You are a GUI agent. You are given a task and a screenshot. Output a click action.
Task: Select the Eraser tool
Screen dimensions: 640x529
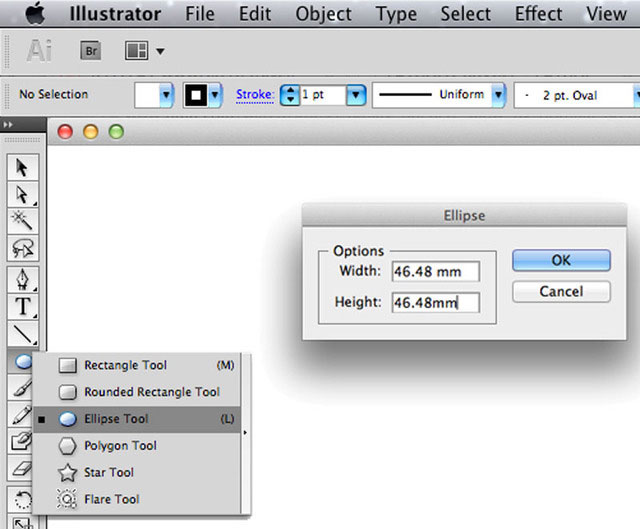click(x=20, y=468)
